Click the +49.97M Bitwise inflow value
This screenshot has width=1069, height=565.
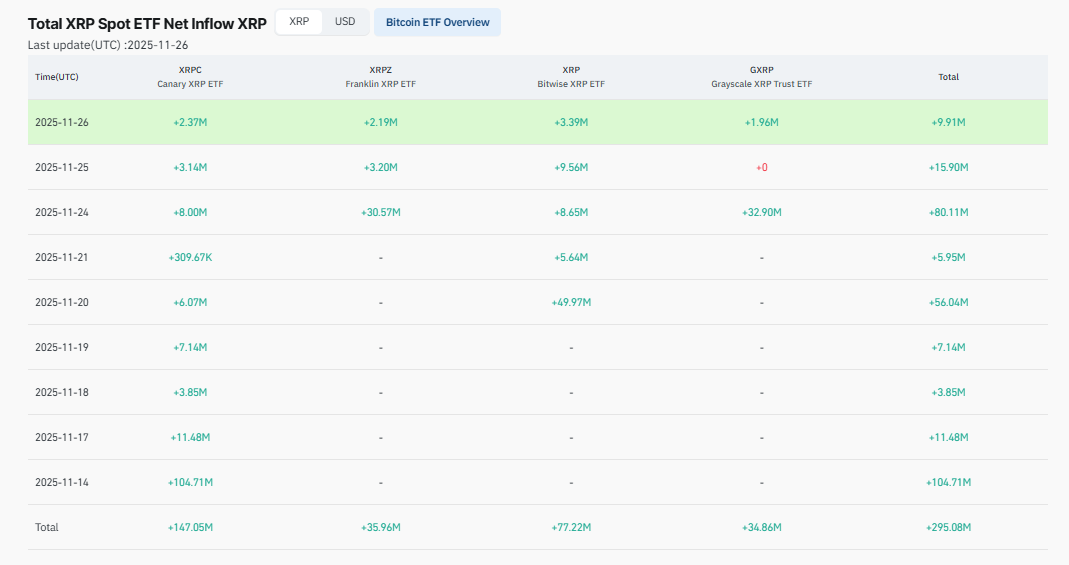[x=571, y=302]
